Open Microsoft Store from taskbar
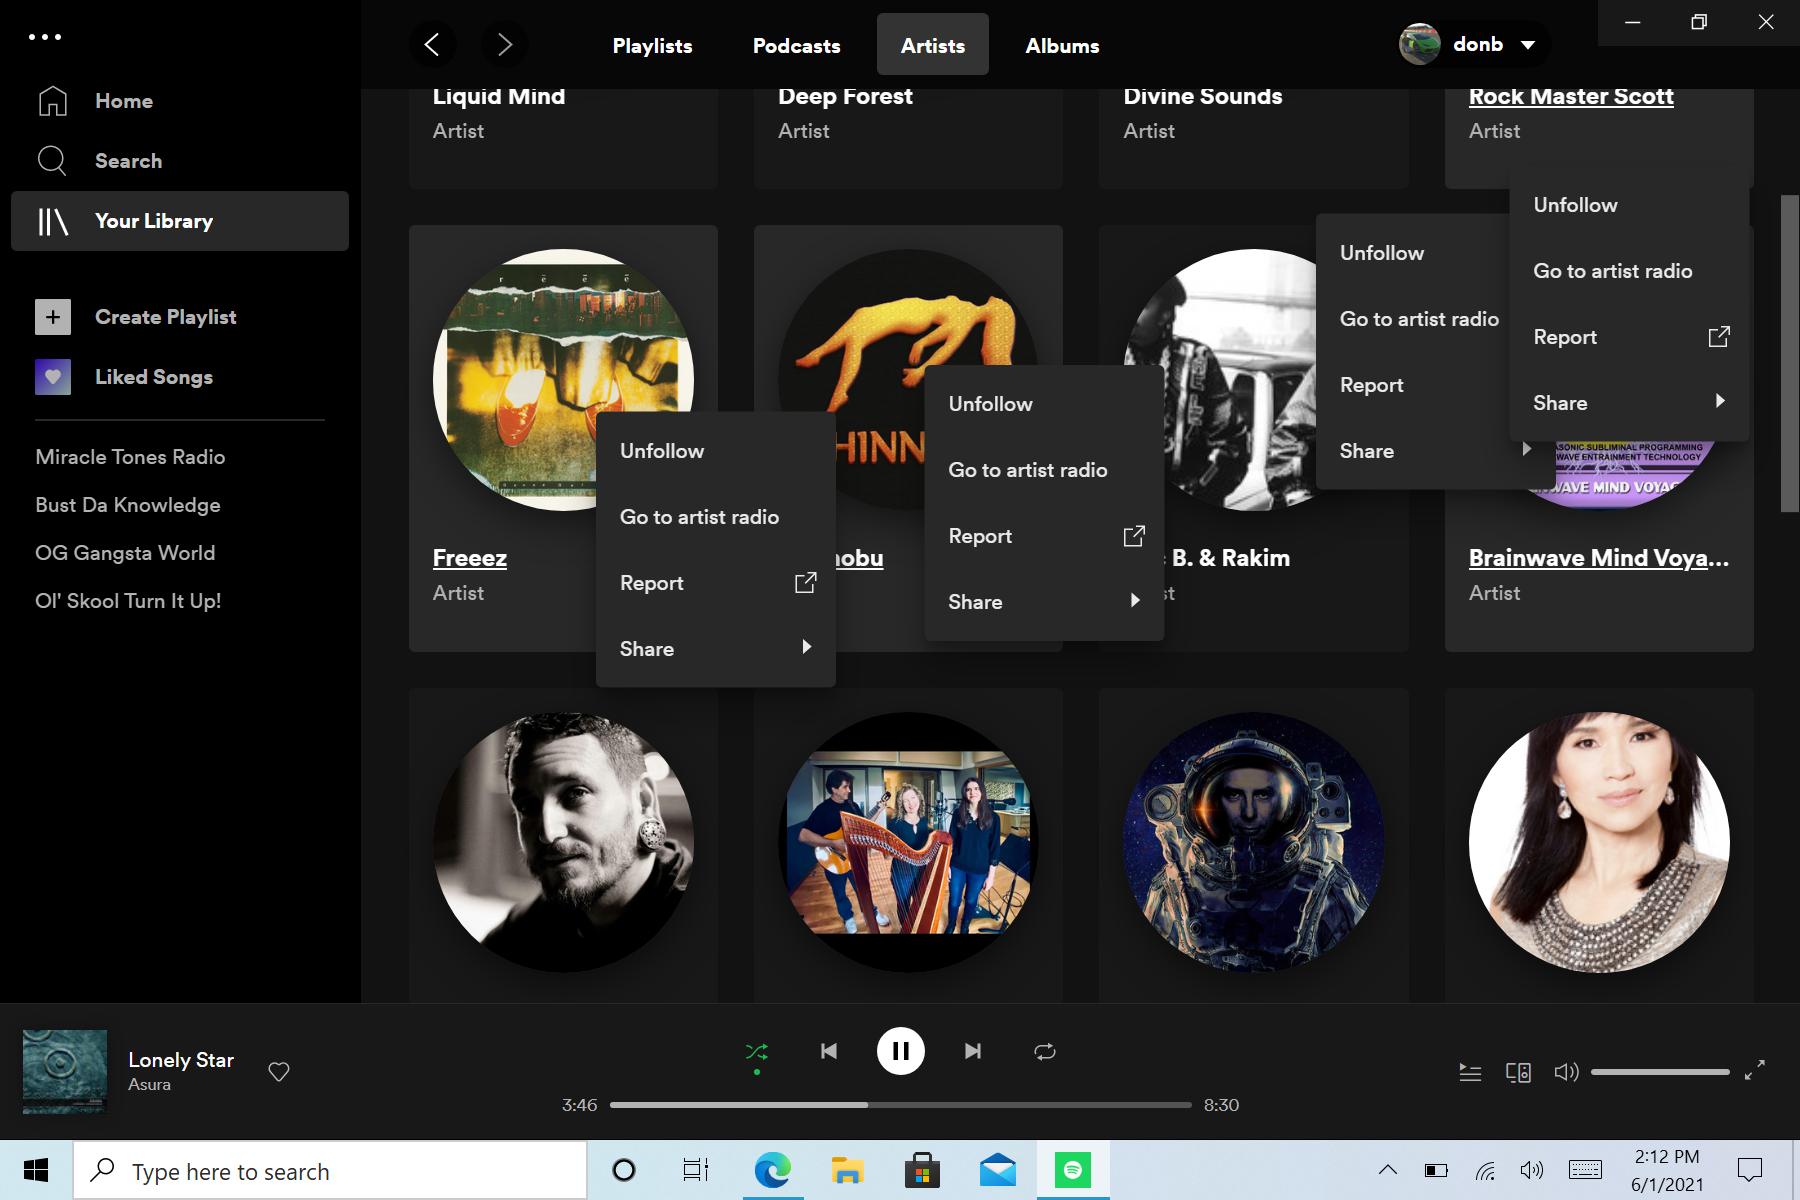The height and width of the screenshot is (1200, 1800). click(x=922, y=1170)
